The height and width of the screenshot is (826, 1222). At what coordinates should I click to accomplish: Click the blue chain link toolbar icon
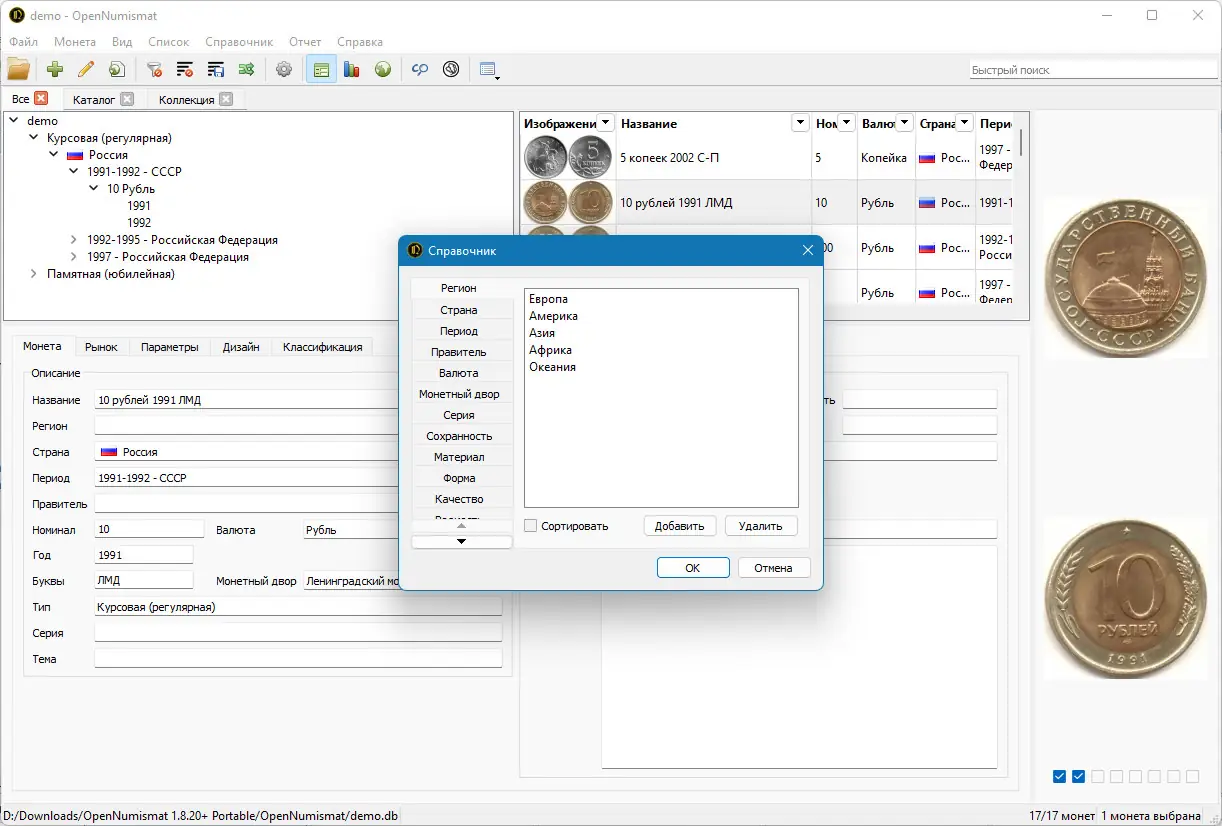point(420,70)
